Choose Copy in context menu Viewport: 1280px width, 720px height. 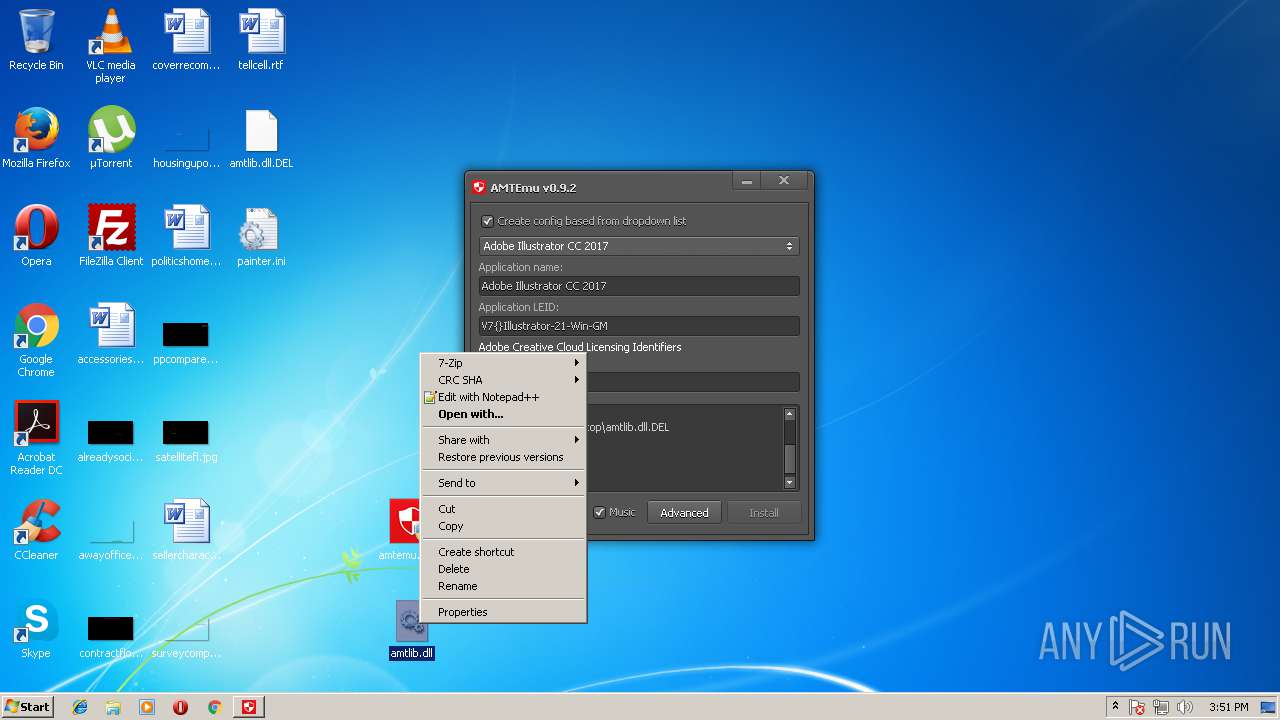504,526
